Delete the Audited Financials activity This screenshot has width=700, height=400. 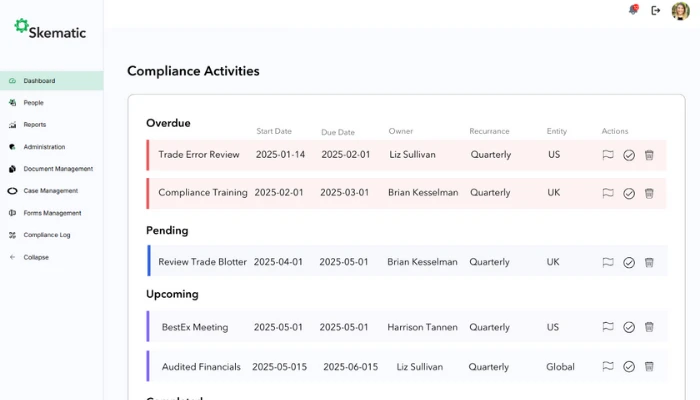tap(649, 367)
